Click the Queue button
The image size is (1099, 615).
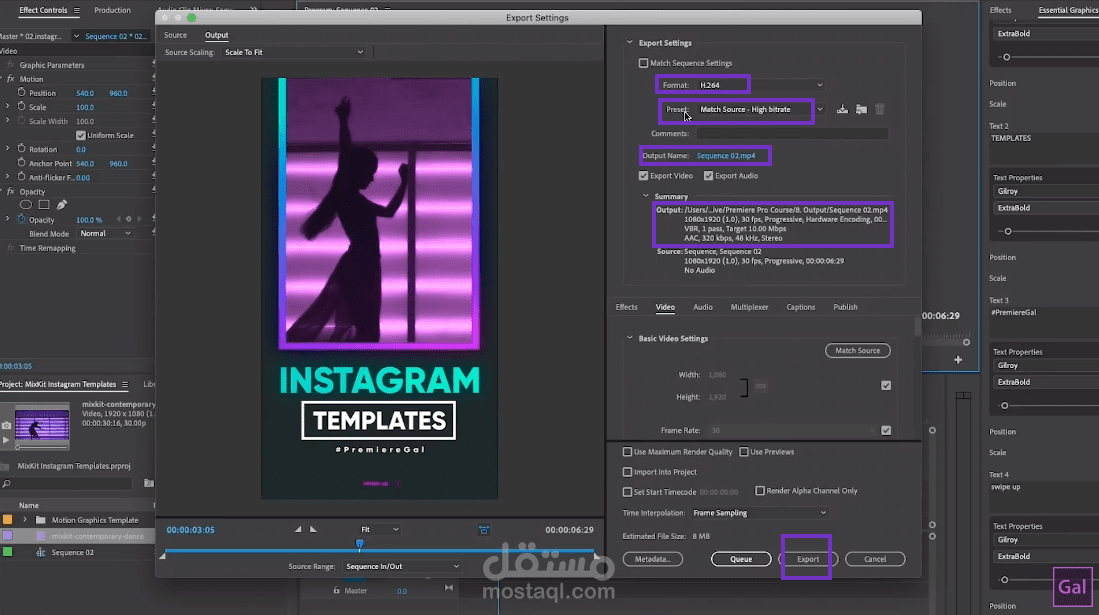(x=741, y=559)
